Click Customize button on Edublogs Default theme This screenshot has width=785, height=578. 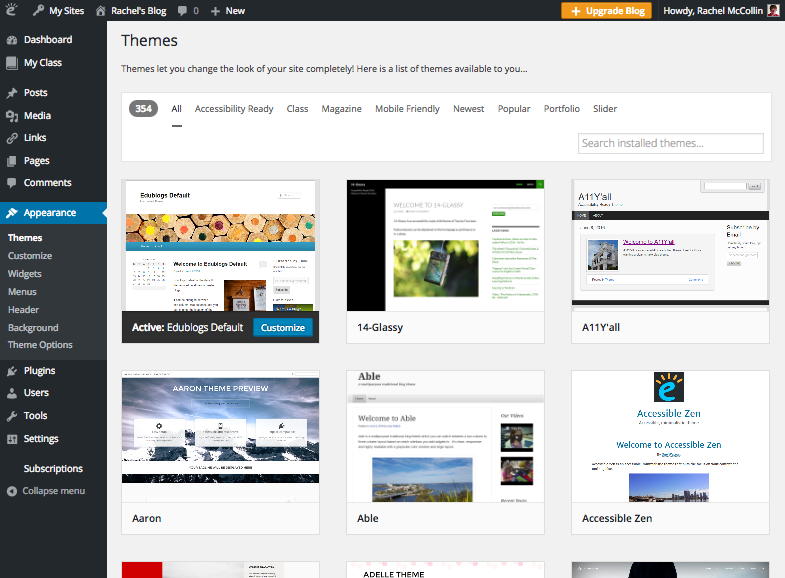pyautogui.click(x=283, y=328)
